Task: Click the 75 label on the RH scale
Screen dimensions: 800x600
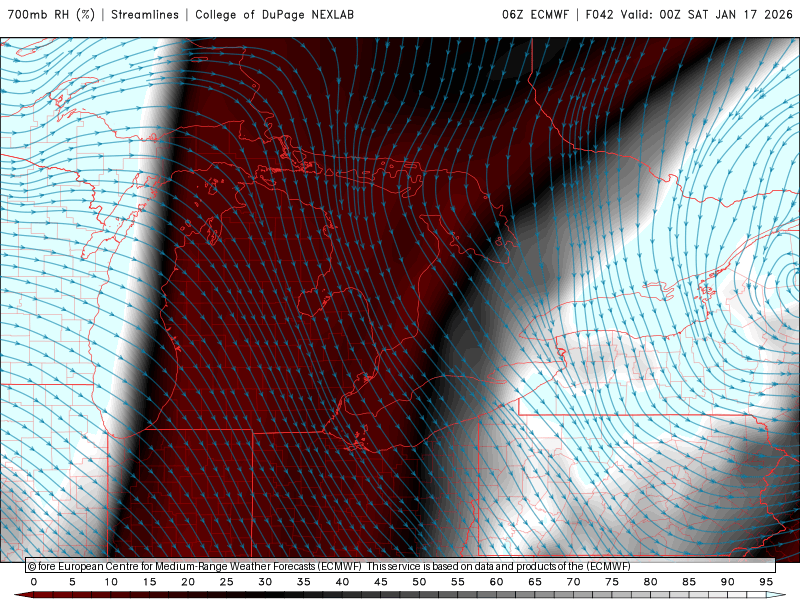Action: [612, 582]
